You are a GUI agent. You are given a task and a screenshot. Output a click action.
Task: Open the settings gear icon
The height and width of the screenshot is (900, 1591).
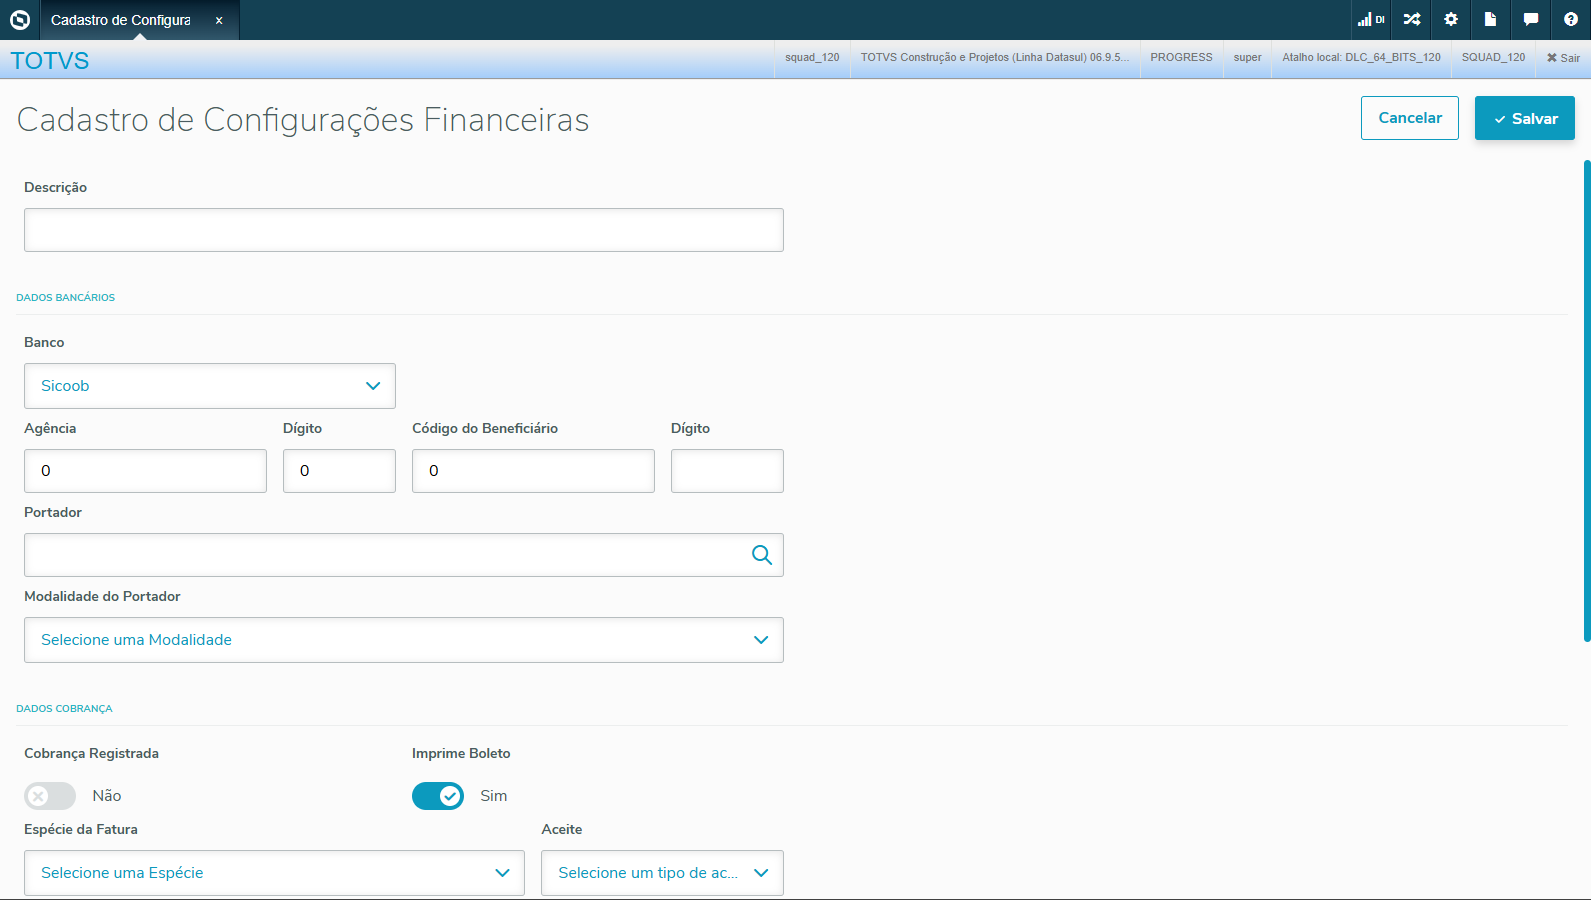click(1451, 19)
